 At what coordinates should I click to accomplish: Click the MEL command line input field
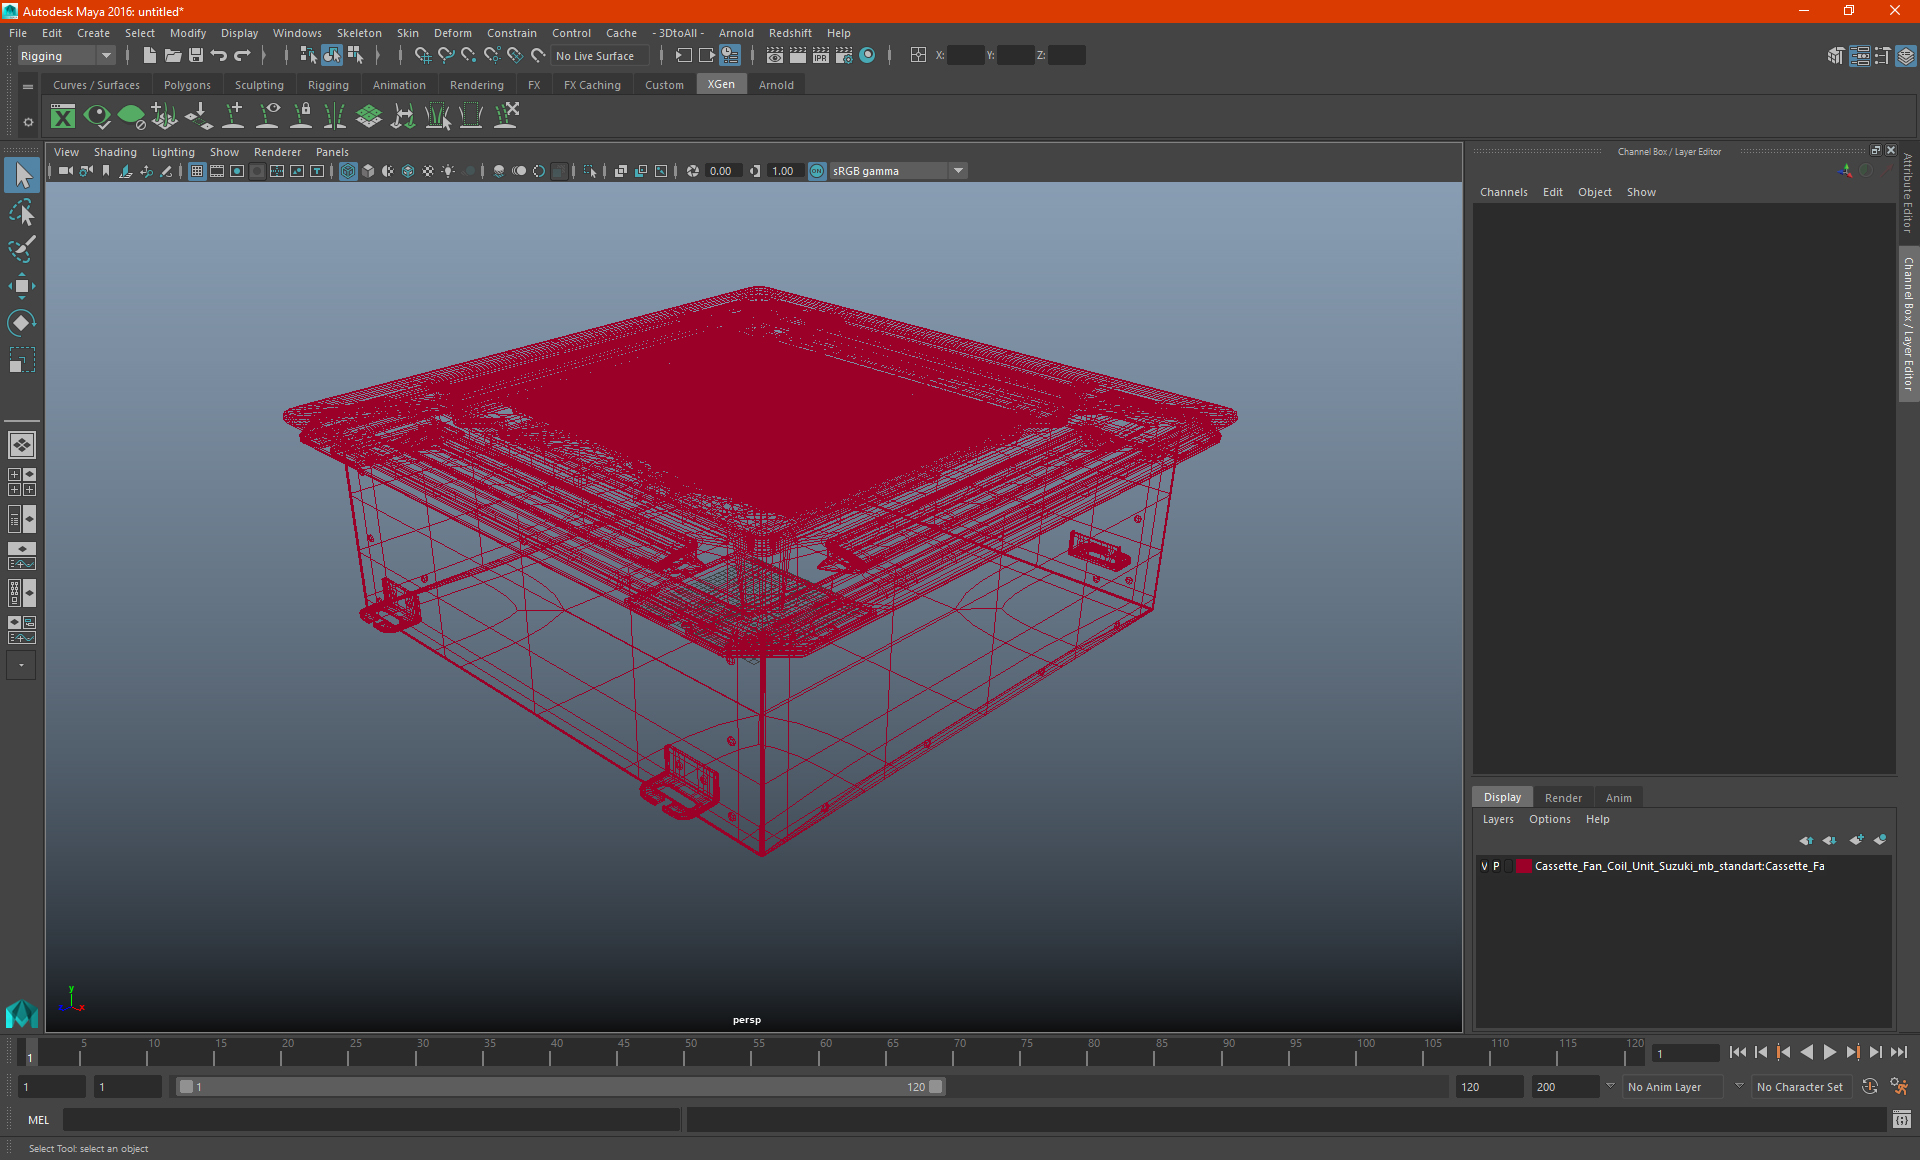tap(371, 1120)
